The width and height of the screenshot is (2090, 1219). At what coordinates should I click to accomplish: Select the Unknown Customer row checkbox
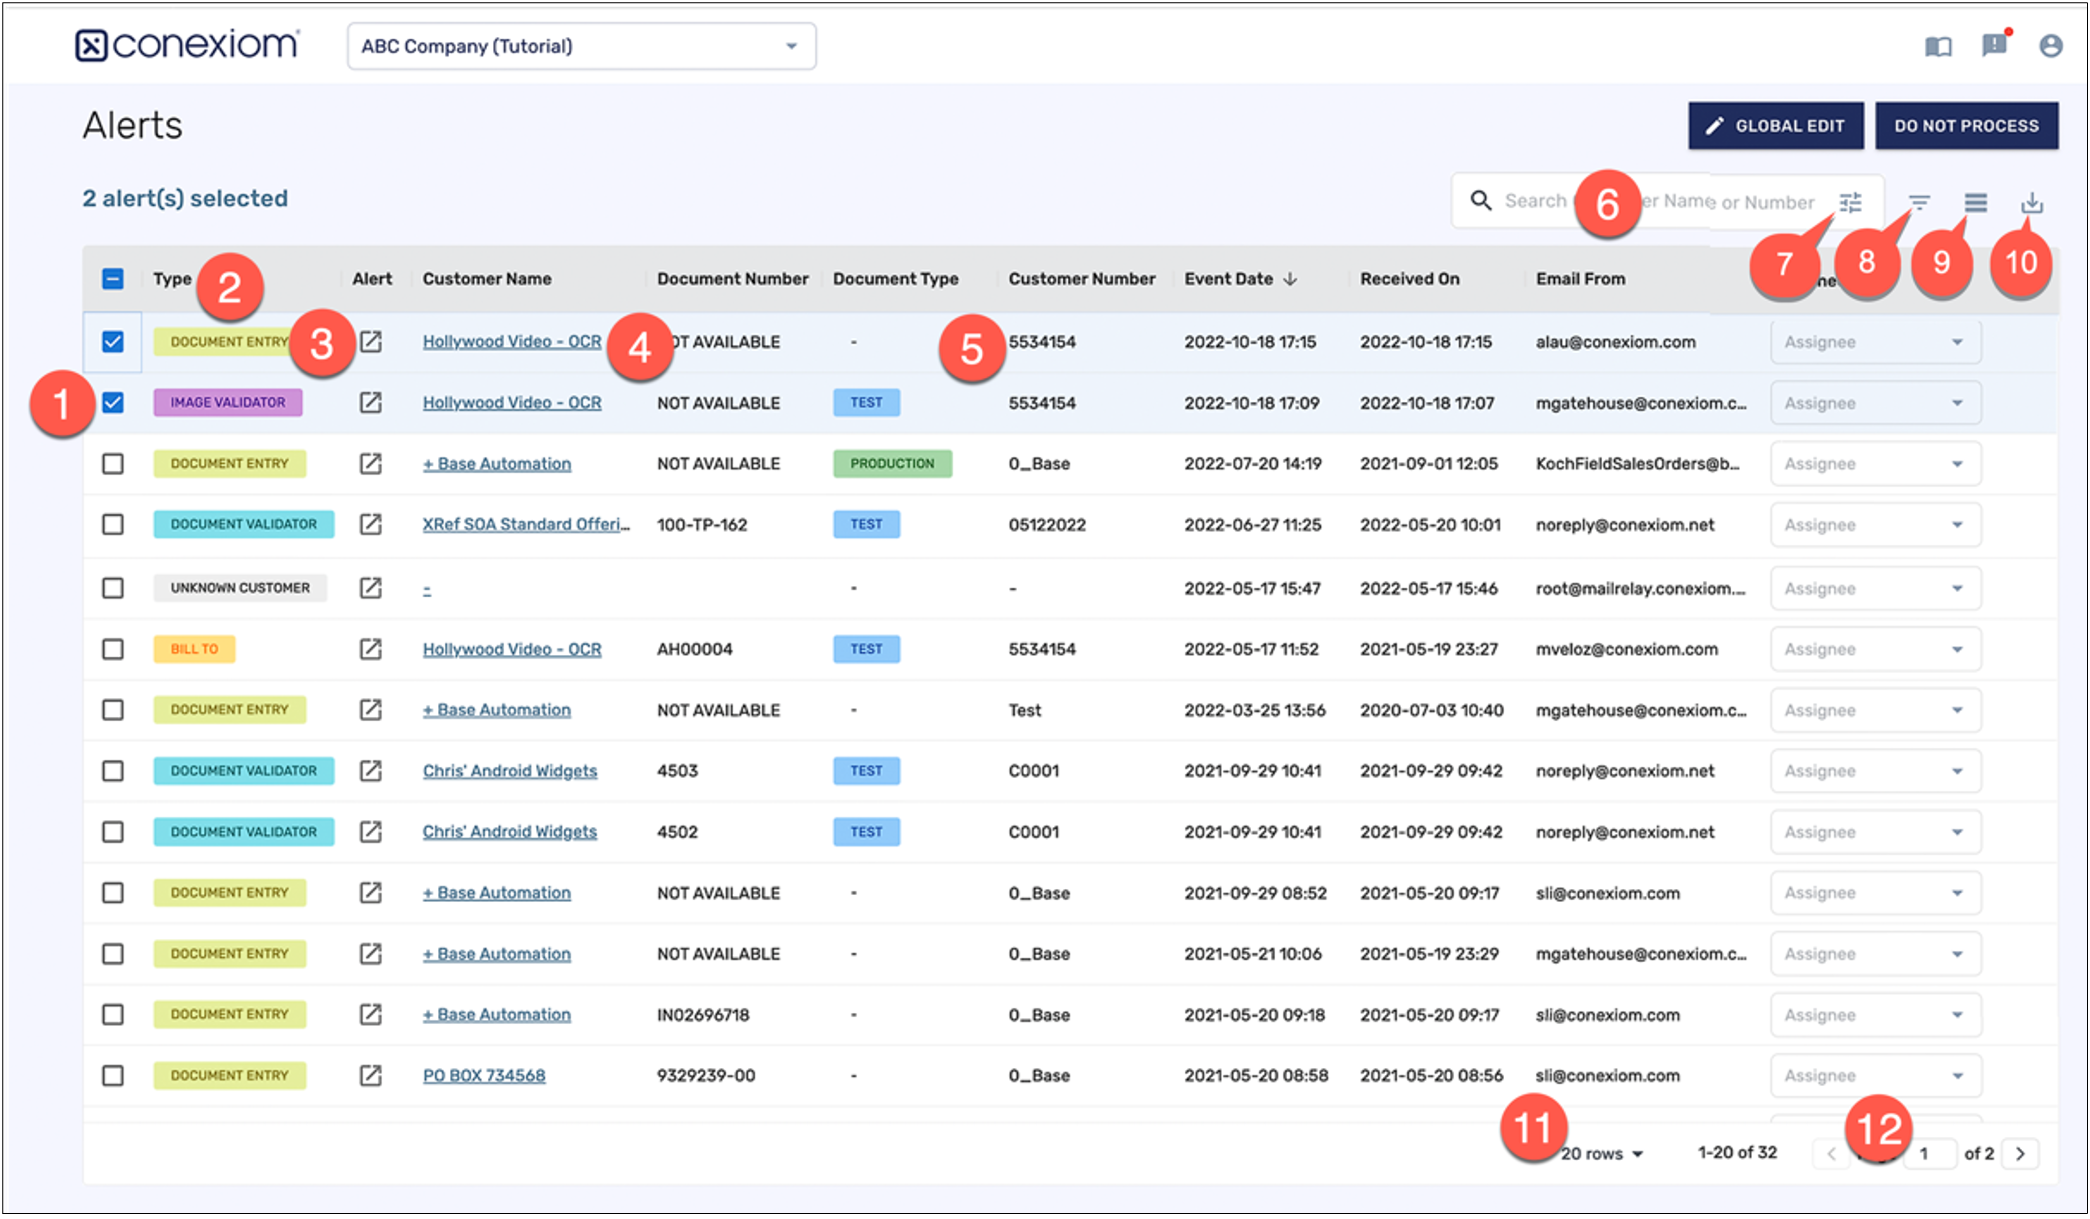[113, 588]
